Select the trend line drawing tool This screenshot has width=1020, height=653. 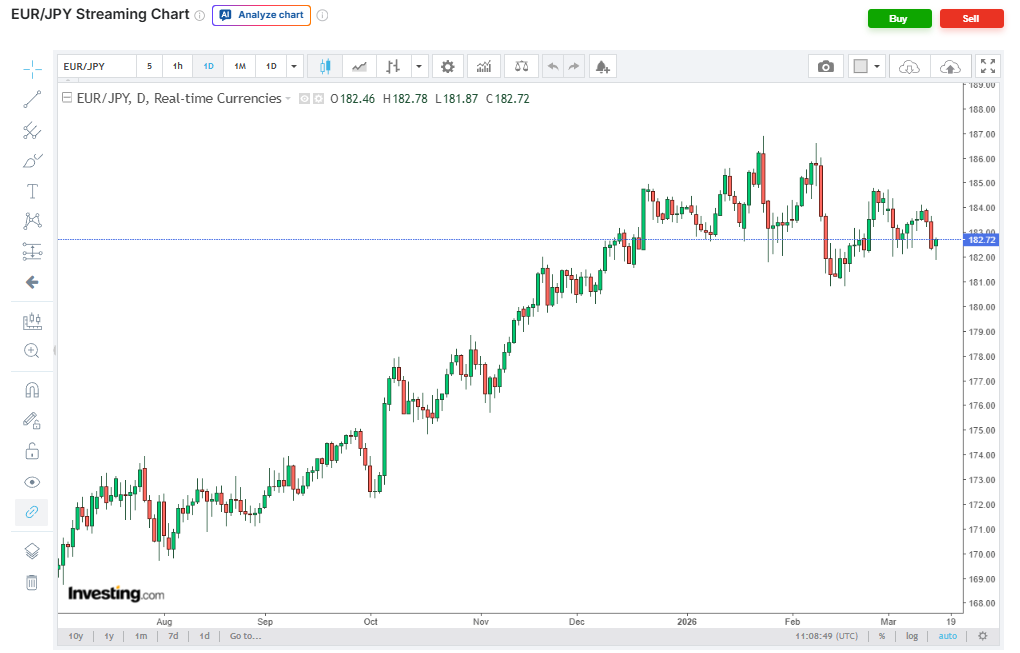pyautogui.click(x=32, y=99)
